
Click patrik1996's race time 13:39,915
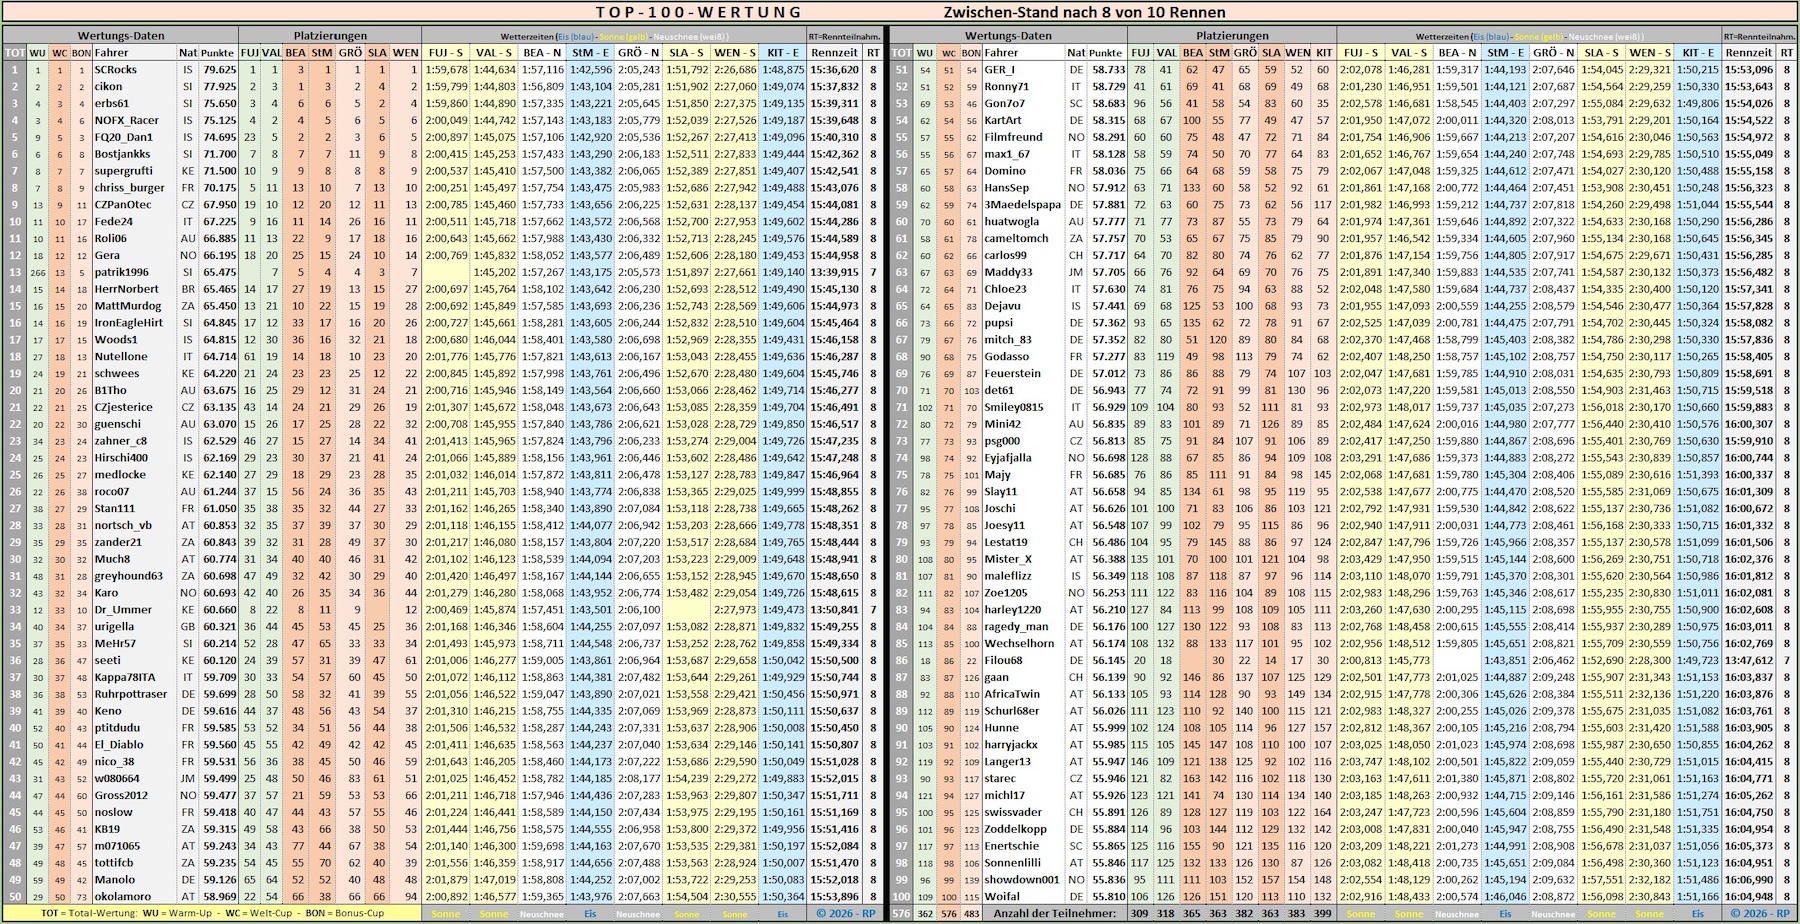point(834,272)
